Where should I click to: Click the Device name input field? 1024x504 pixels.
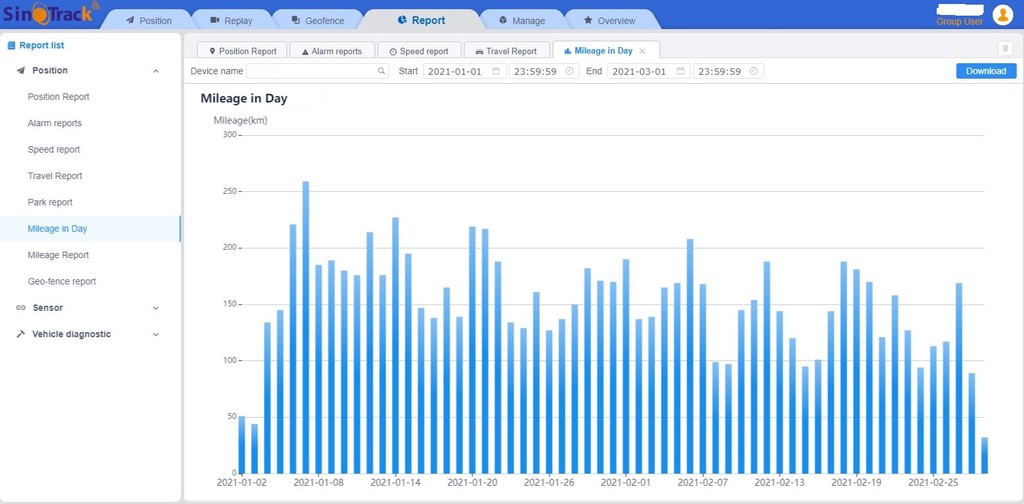point(310,71)
